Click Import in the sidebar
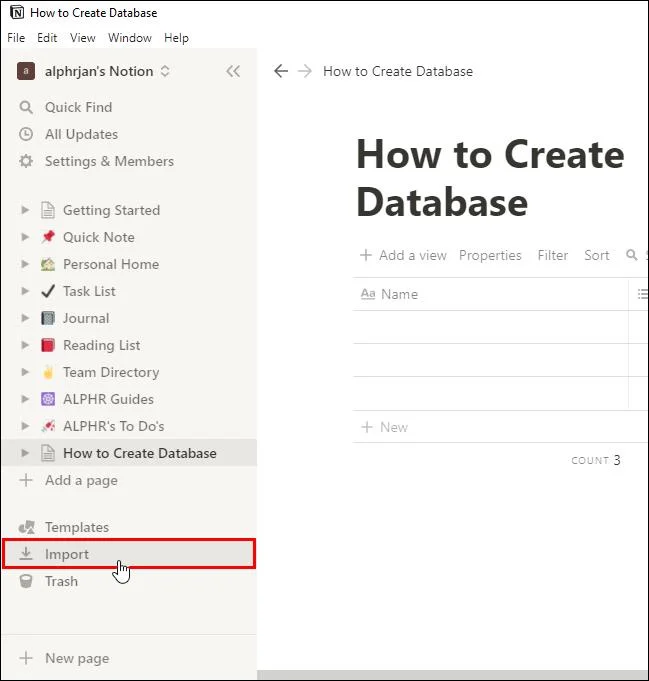 [67, 554]
